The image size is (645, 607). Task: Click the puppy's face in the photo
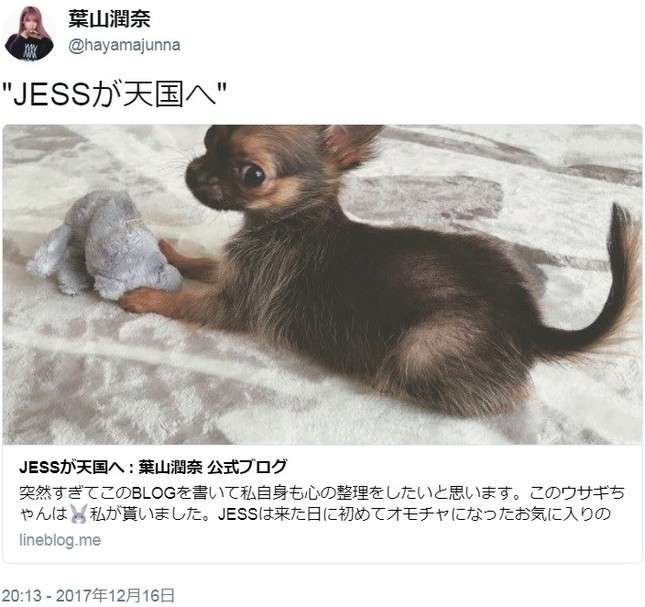coord(239,174)
